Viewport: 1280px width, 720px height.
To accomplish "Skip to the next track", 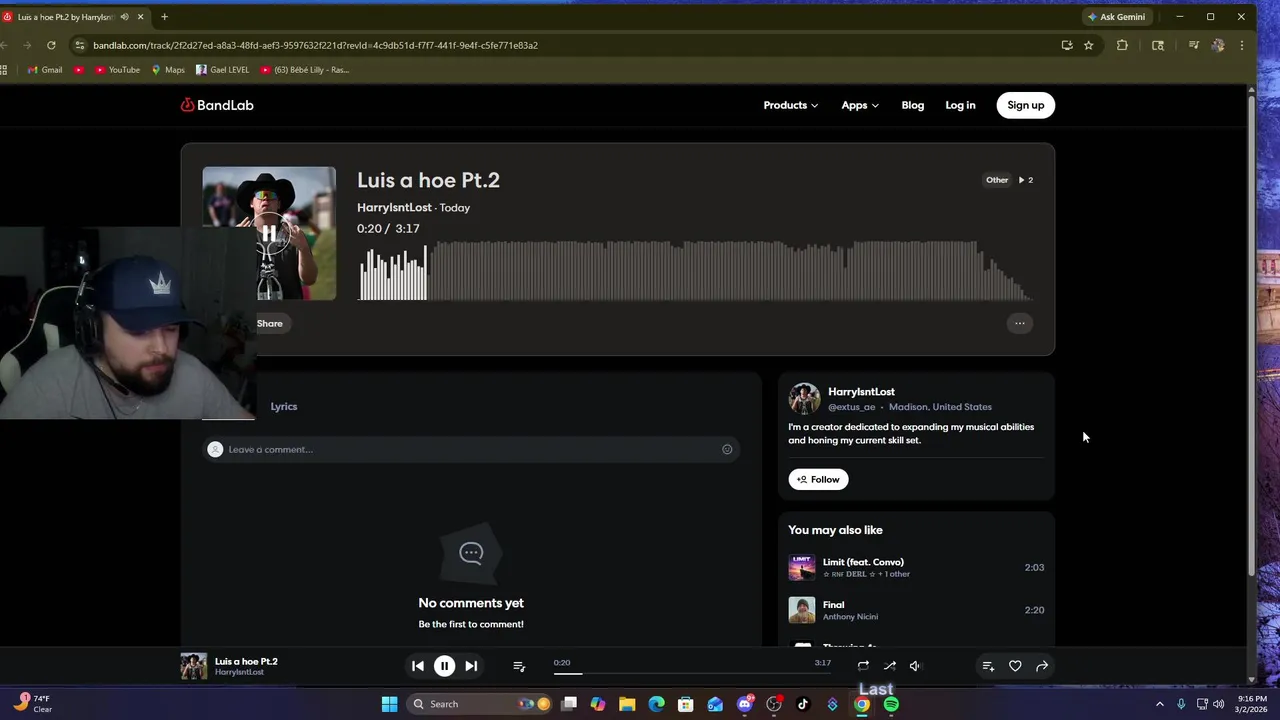I will click(x=471, y=666).
